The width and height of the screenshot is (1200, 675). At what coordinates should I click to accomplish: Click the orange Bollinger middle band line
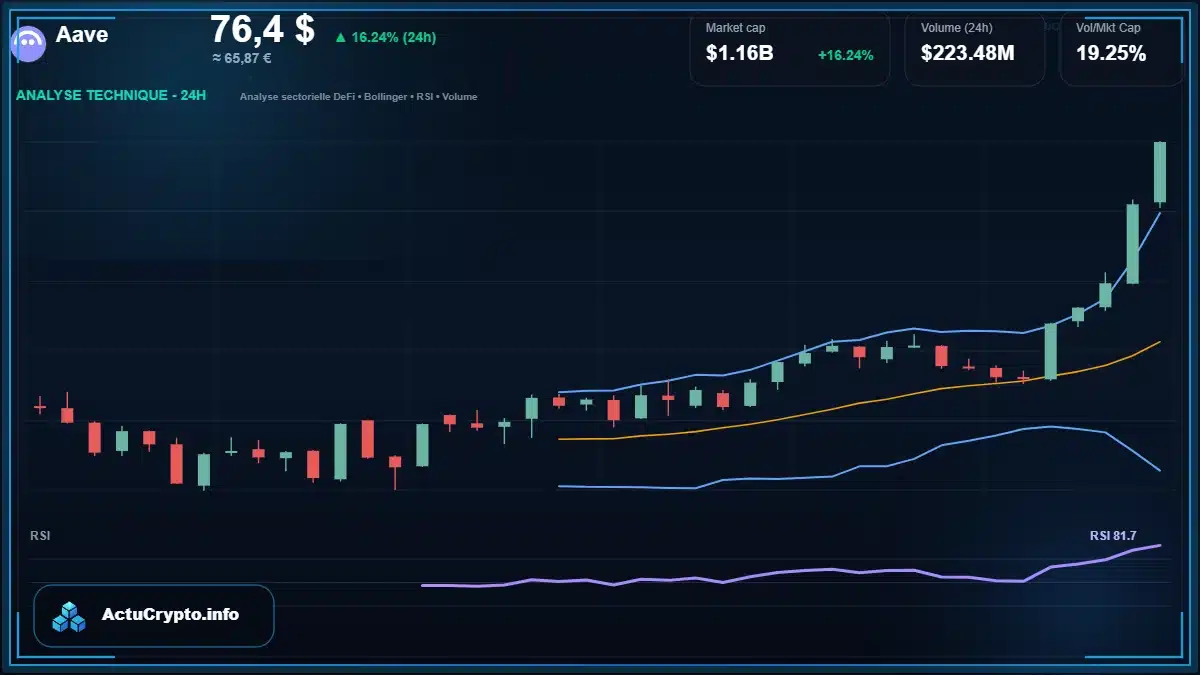[x=859, y=402]
